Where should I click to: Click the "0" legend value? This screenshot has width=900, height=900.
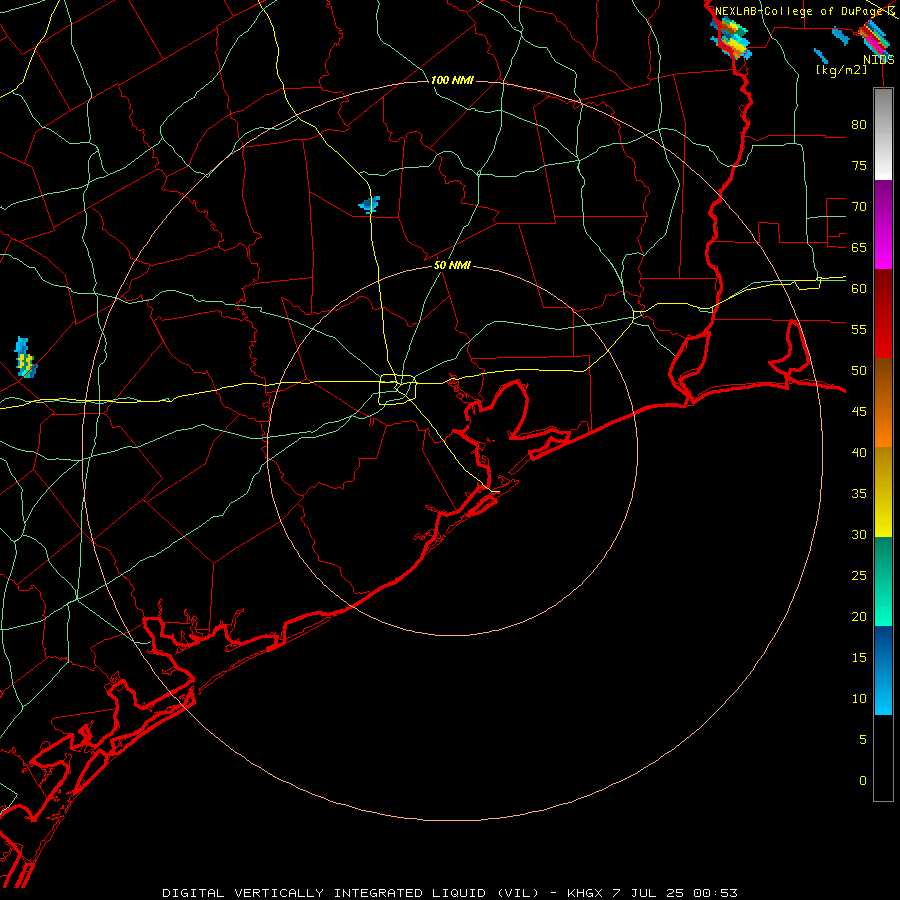[863, 781]
